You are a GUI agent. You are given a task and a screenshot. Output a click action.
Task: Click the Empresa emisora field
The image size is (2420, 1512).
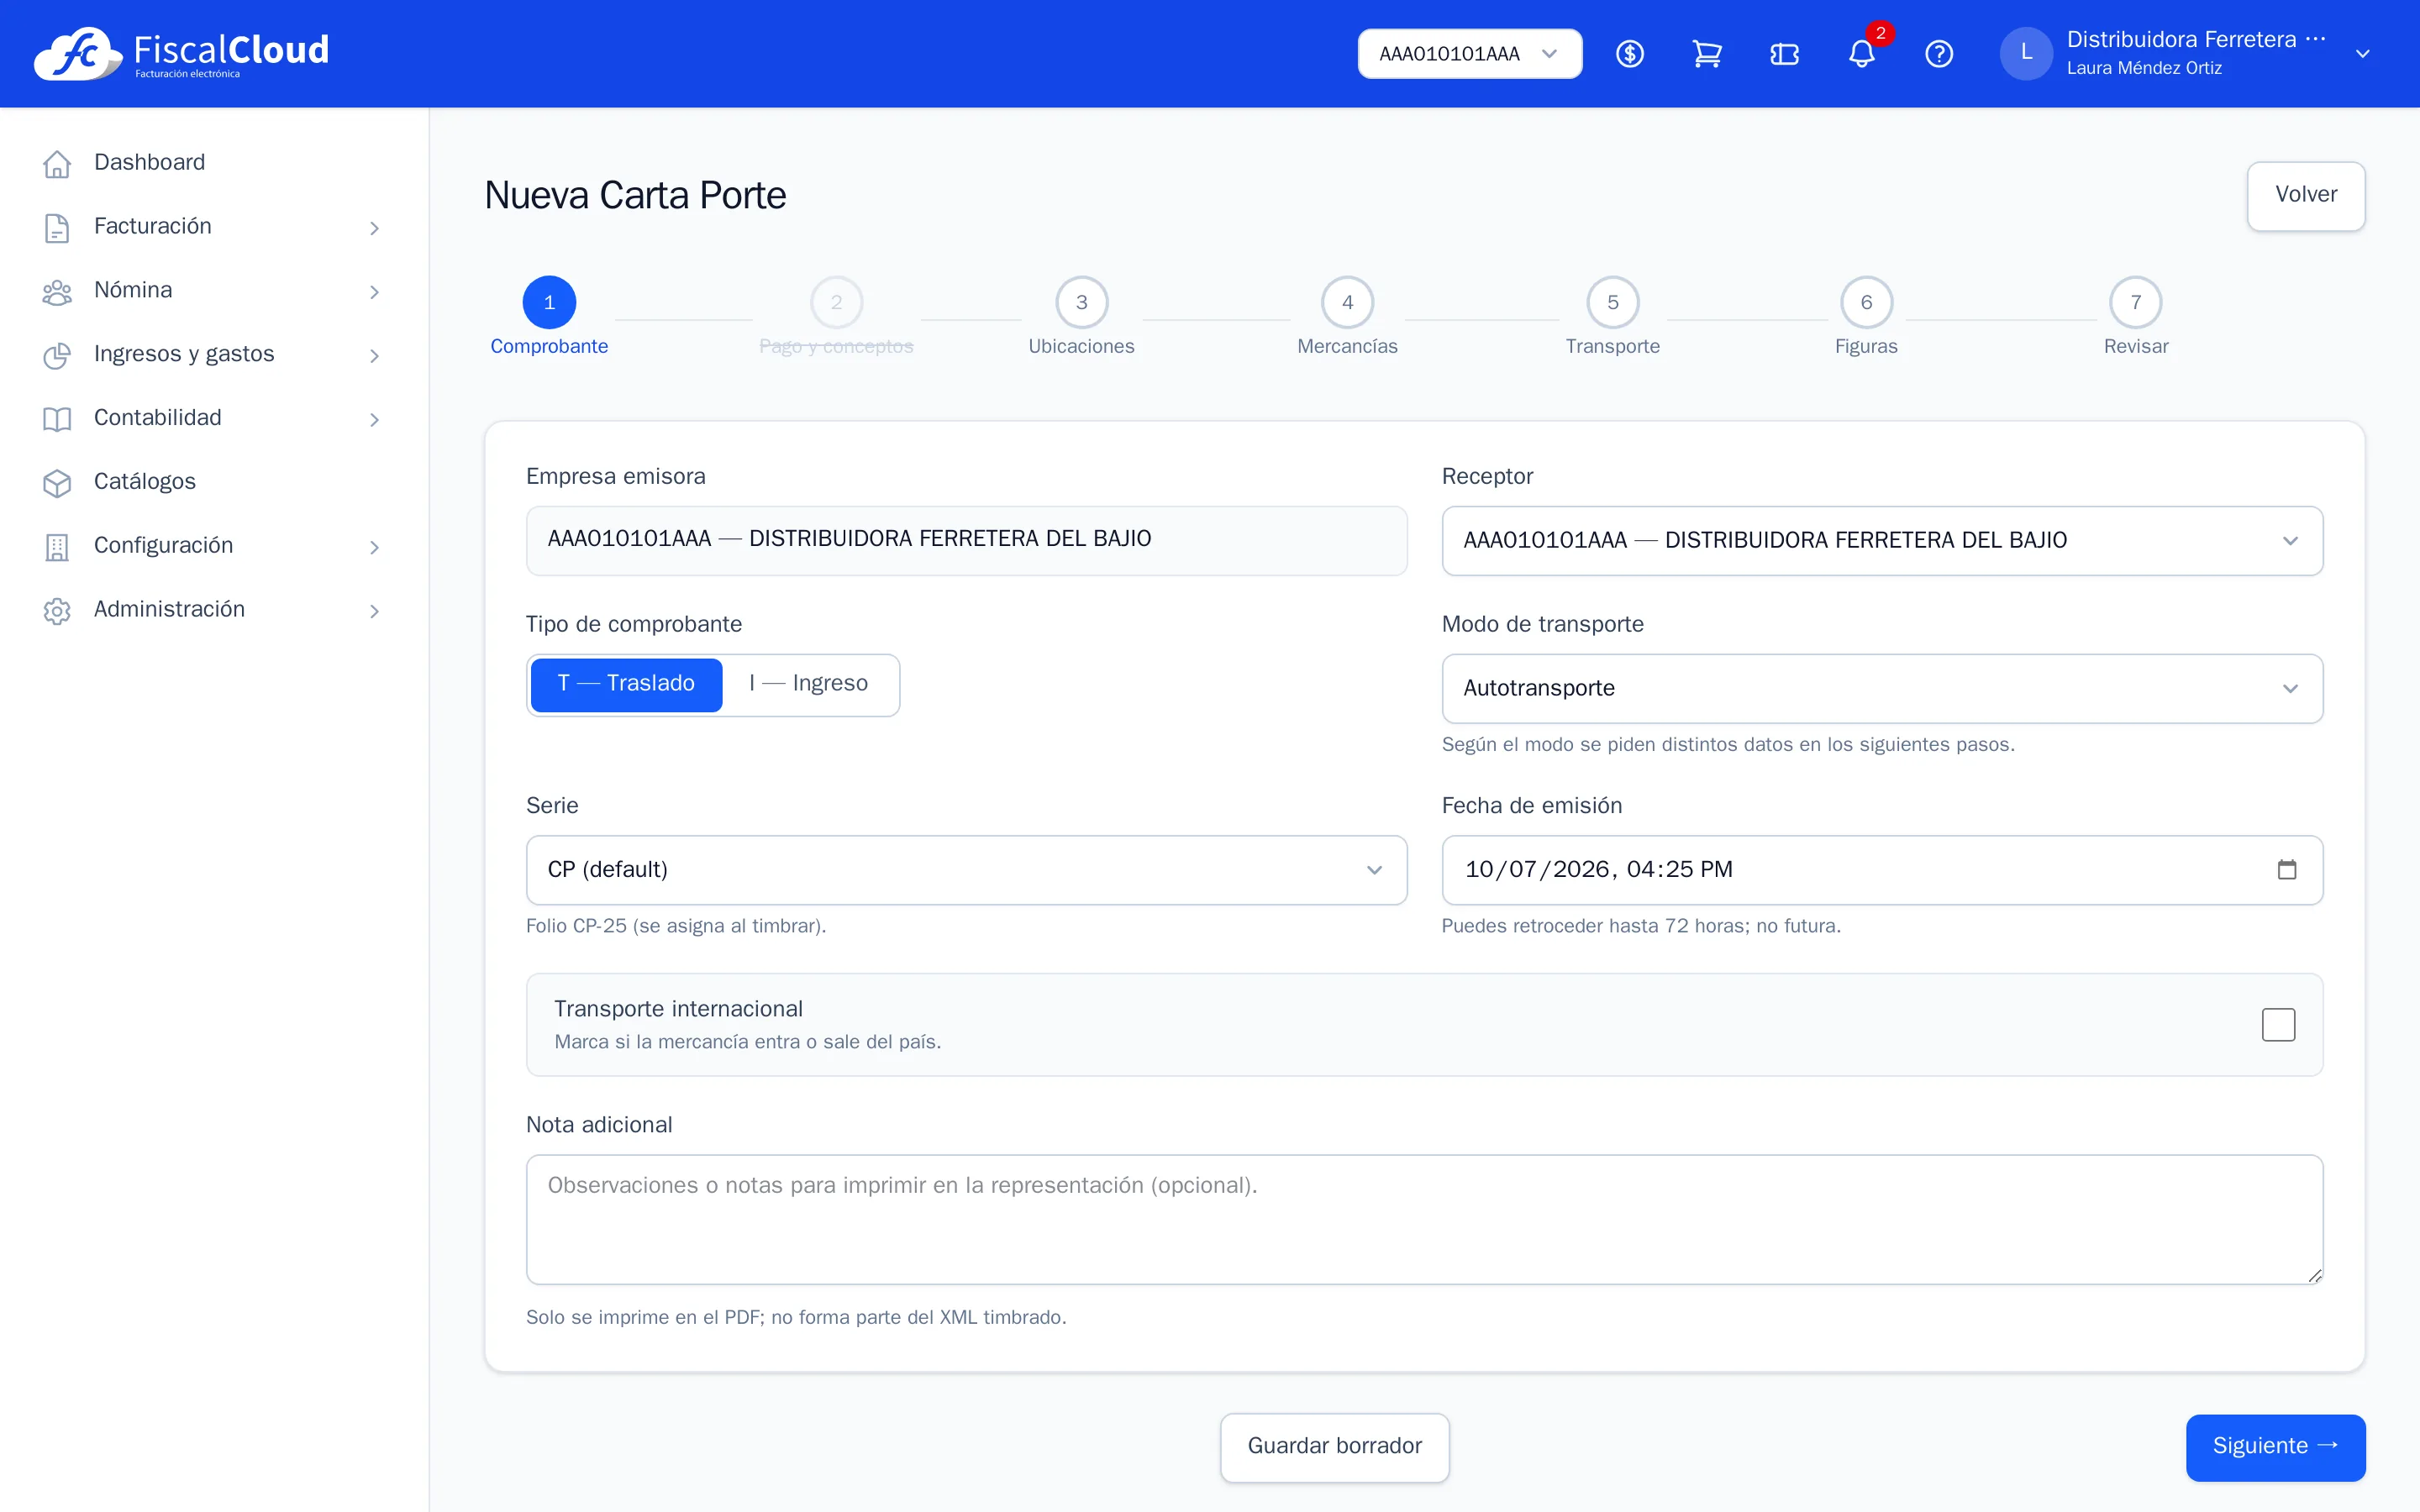tap(966, 540)
